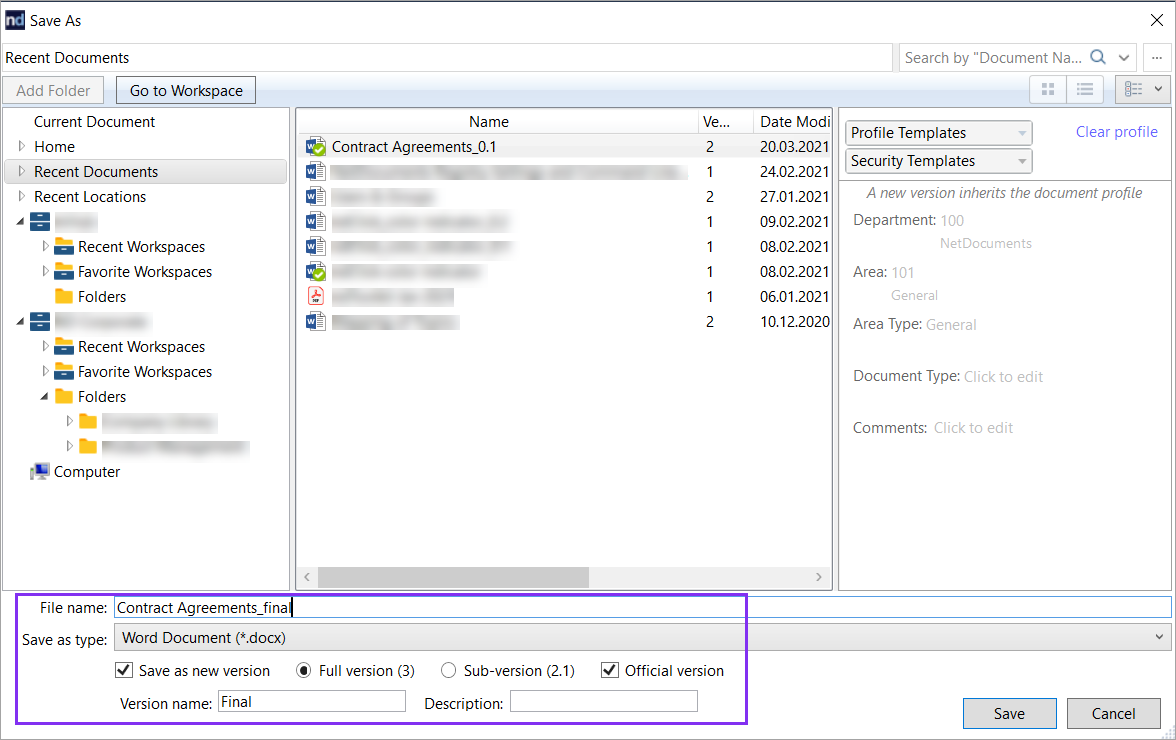Click the Computer icon in tree
1176x740 pixels.
41,472
